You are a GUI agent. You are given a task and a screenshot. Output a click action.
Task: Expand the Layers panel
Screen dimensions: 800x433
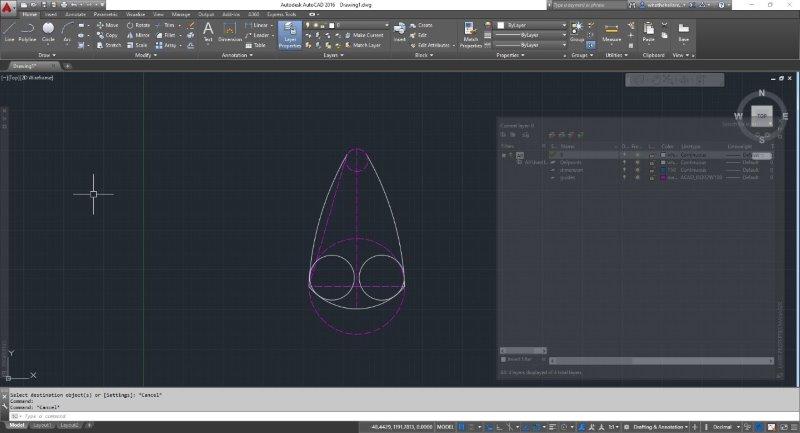[x=333, y=55]
